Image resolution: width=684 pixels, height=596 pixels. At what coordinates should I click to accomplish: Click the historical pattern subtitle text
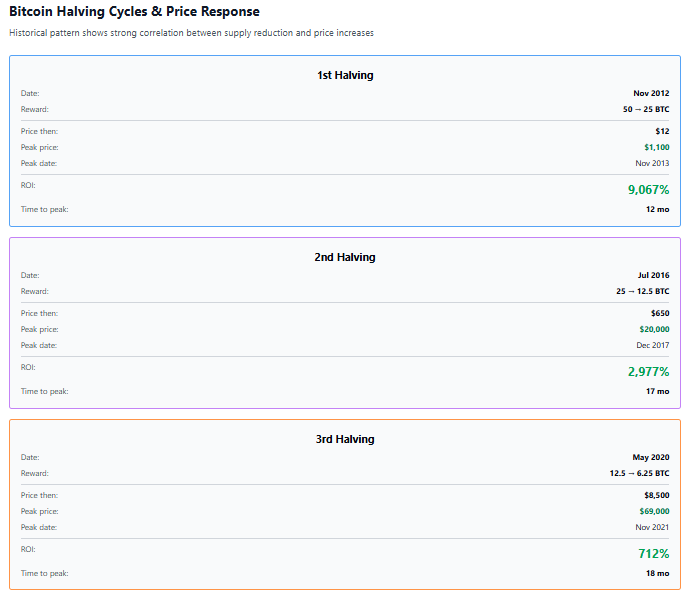click(191, 33)
